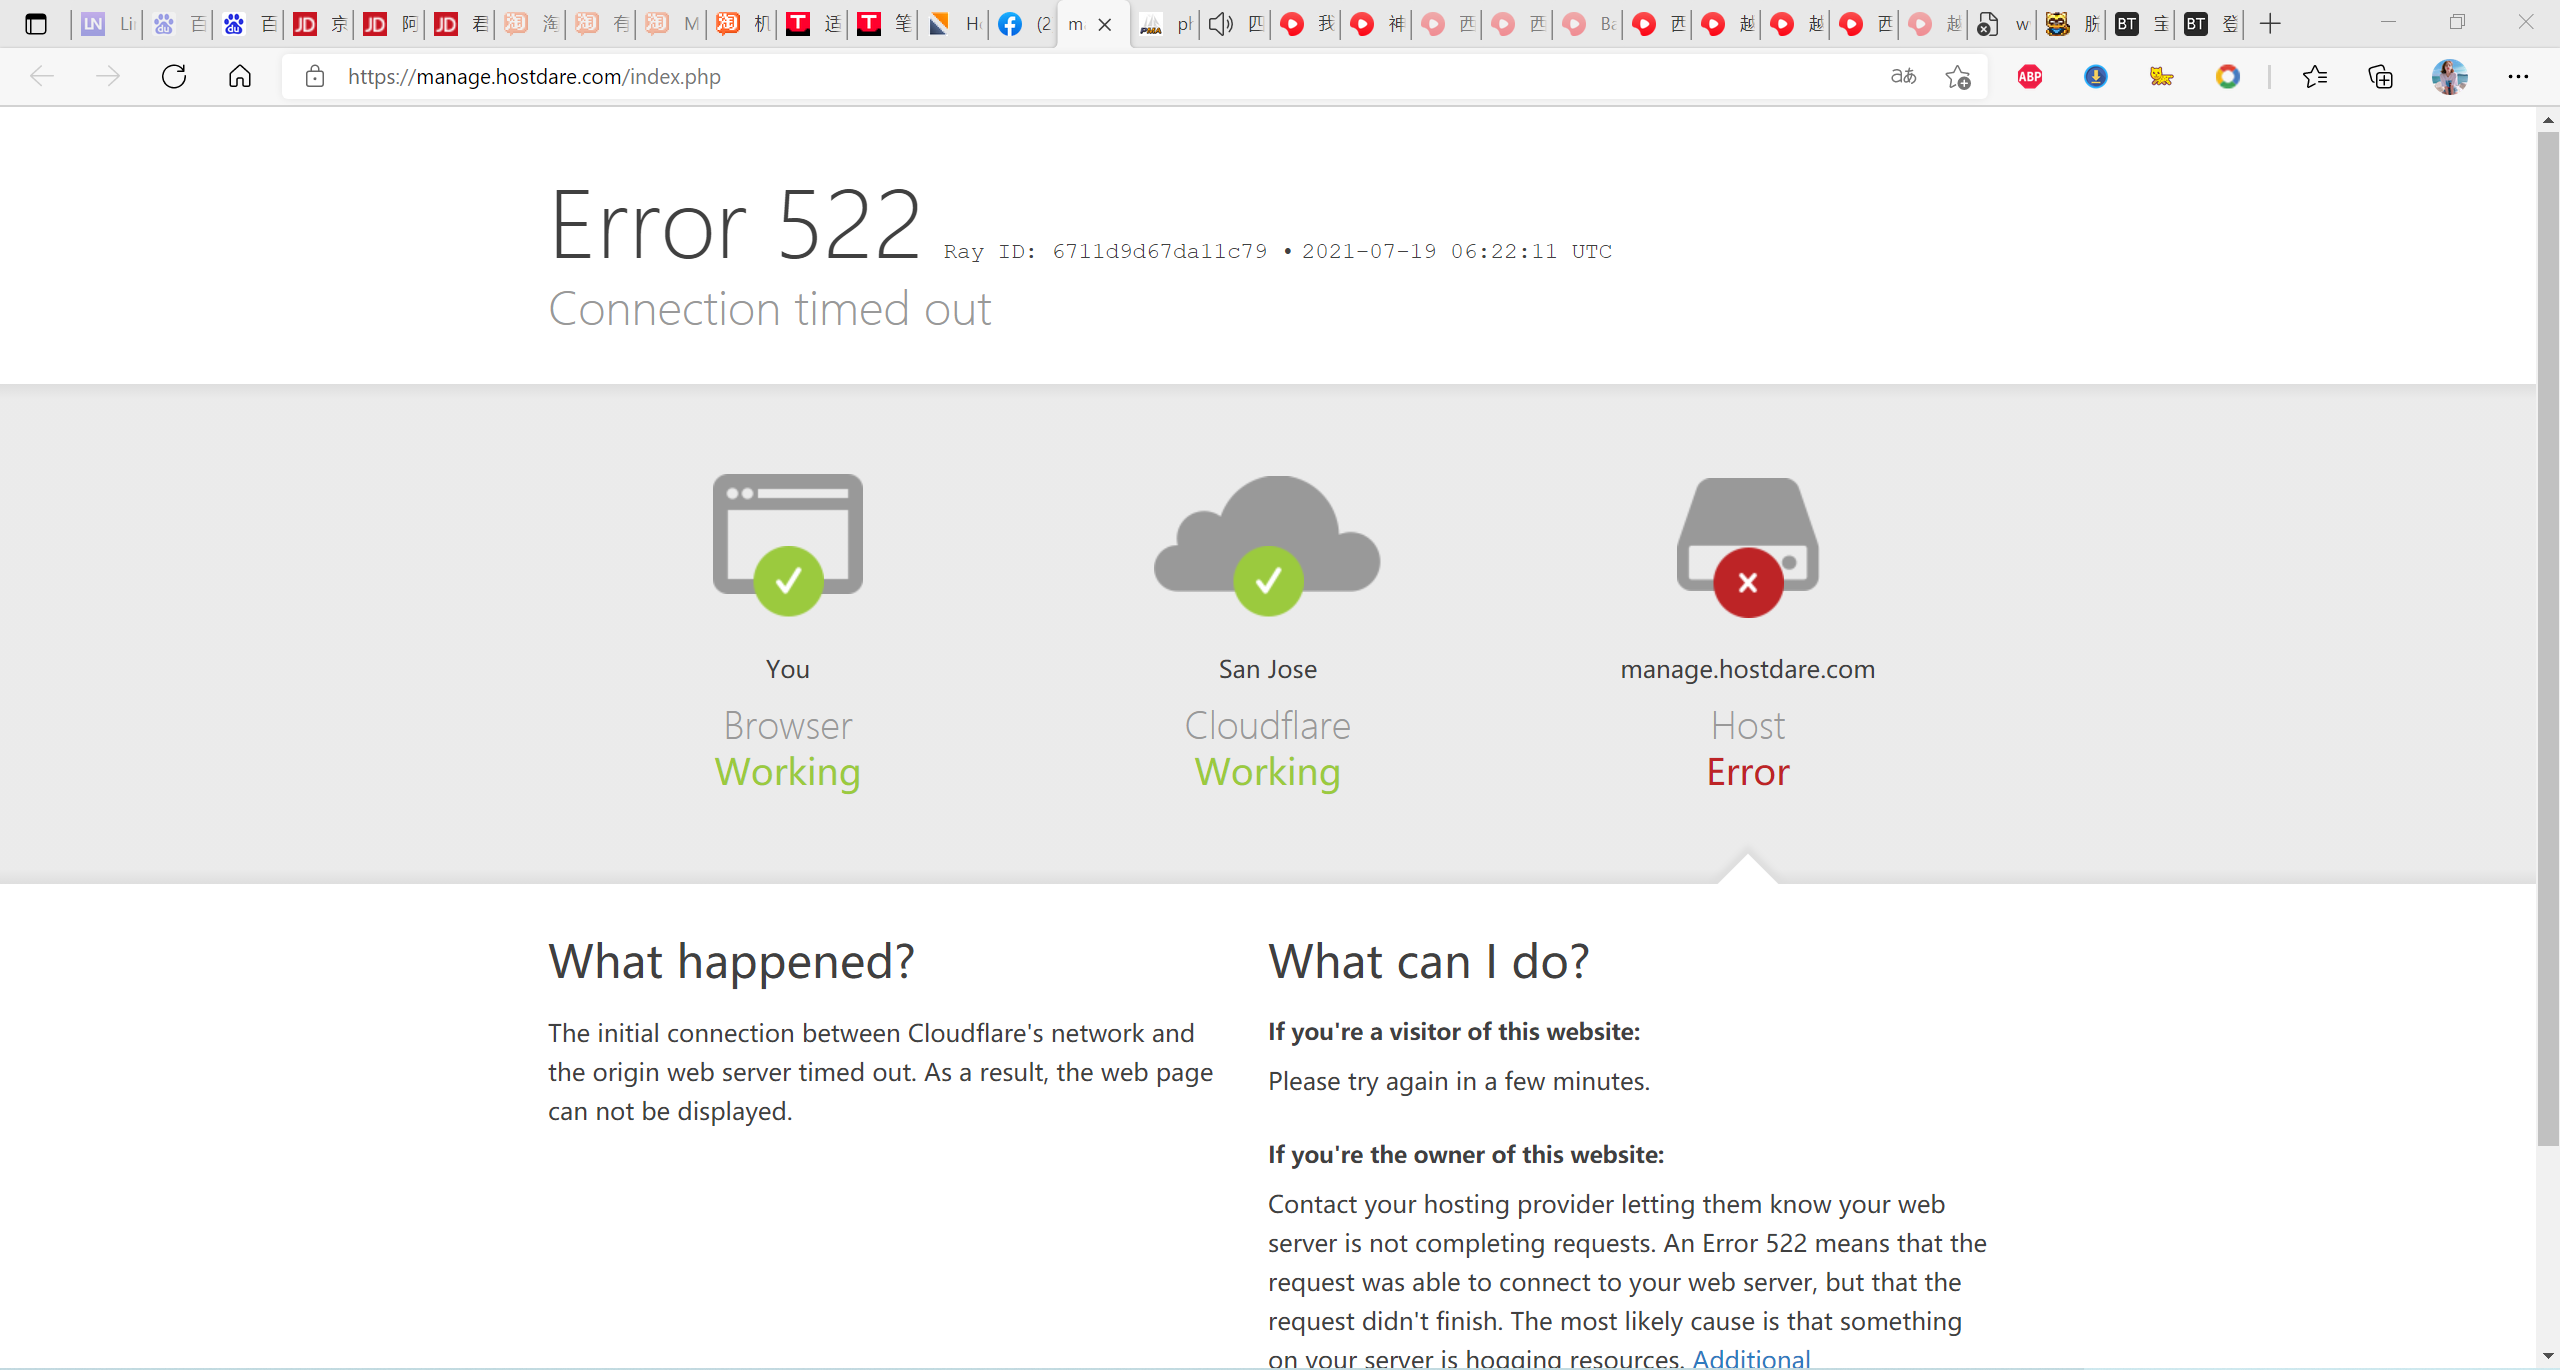Image resolution: width=2560 pixels, height=1370 pixels.
Task: Click the What happened? heading
Action: tap(731, 962)
